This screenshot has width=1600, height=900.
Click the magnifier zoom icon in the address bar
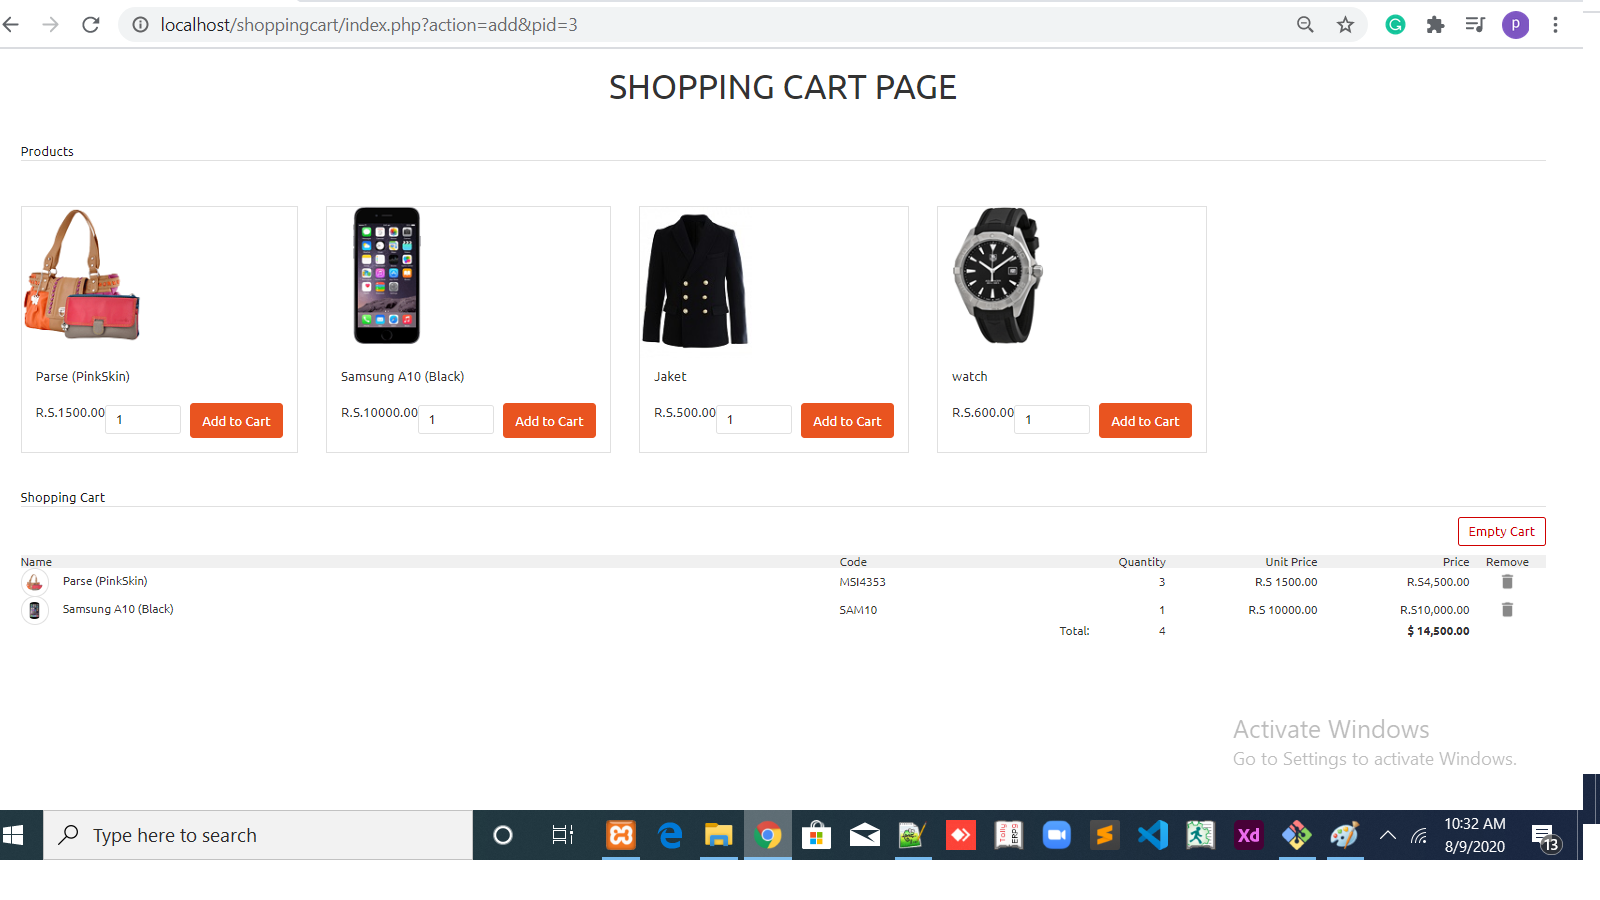pyautogui.click(x=1304, y=24)
